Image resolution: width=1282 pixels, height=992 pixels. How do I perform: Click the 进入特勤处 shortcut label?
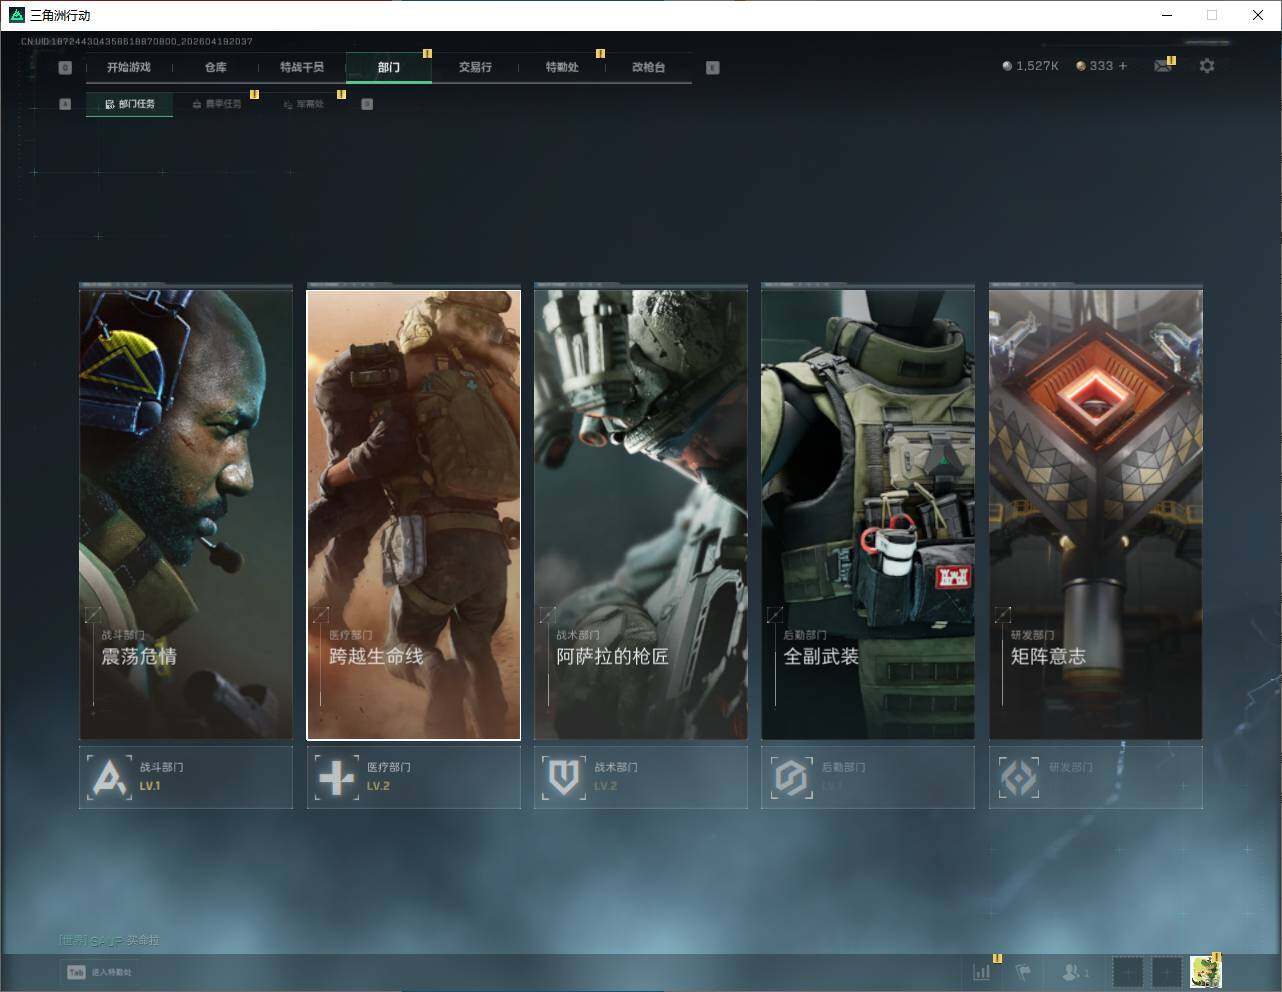(112, 972)
